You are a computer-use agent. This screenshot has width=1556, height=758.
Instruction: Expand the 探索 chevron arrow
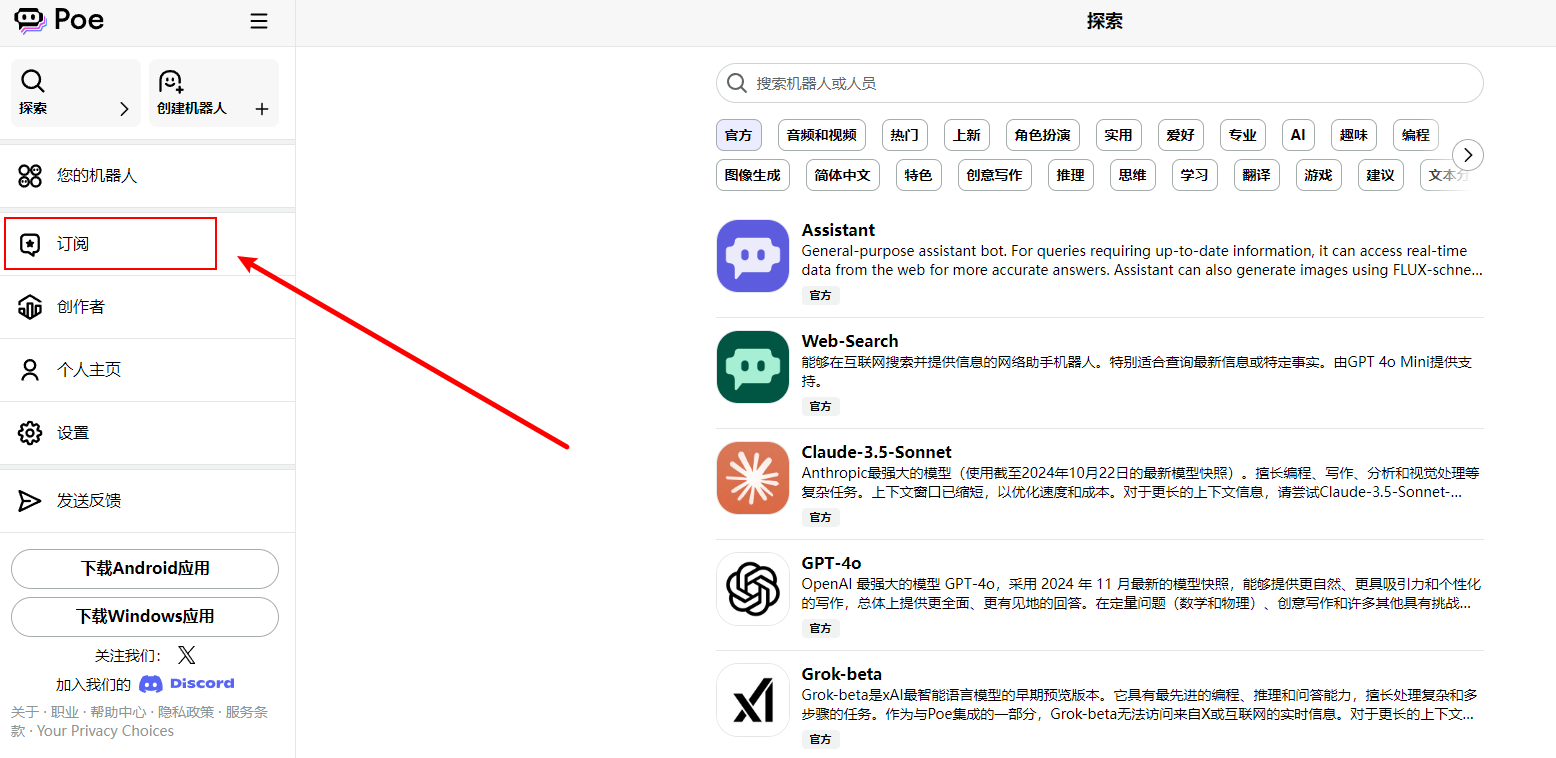[124, 109]
